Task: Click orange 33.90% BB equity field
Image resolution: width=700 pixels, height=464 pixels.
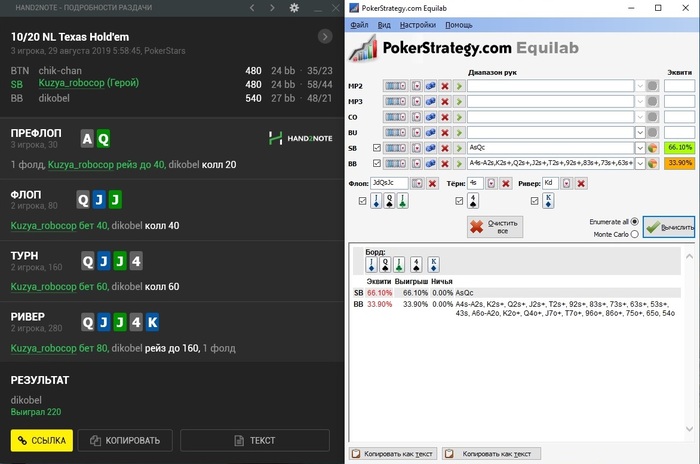Action: tap(679, 163)
